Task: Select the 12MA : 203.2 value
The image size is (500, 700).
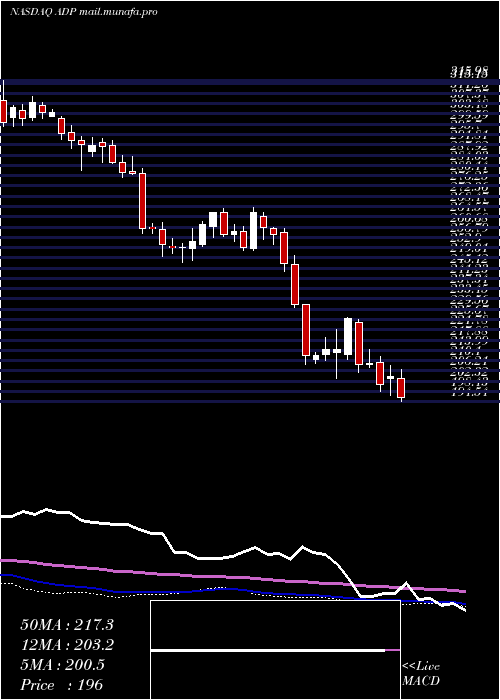Action: point(67,645)
